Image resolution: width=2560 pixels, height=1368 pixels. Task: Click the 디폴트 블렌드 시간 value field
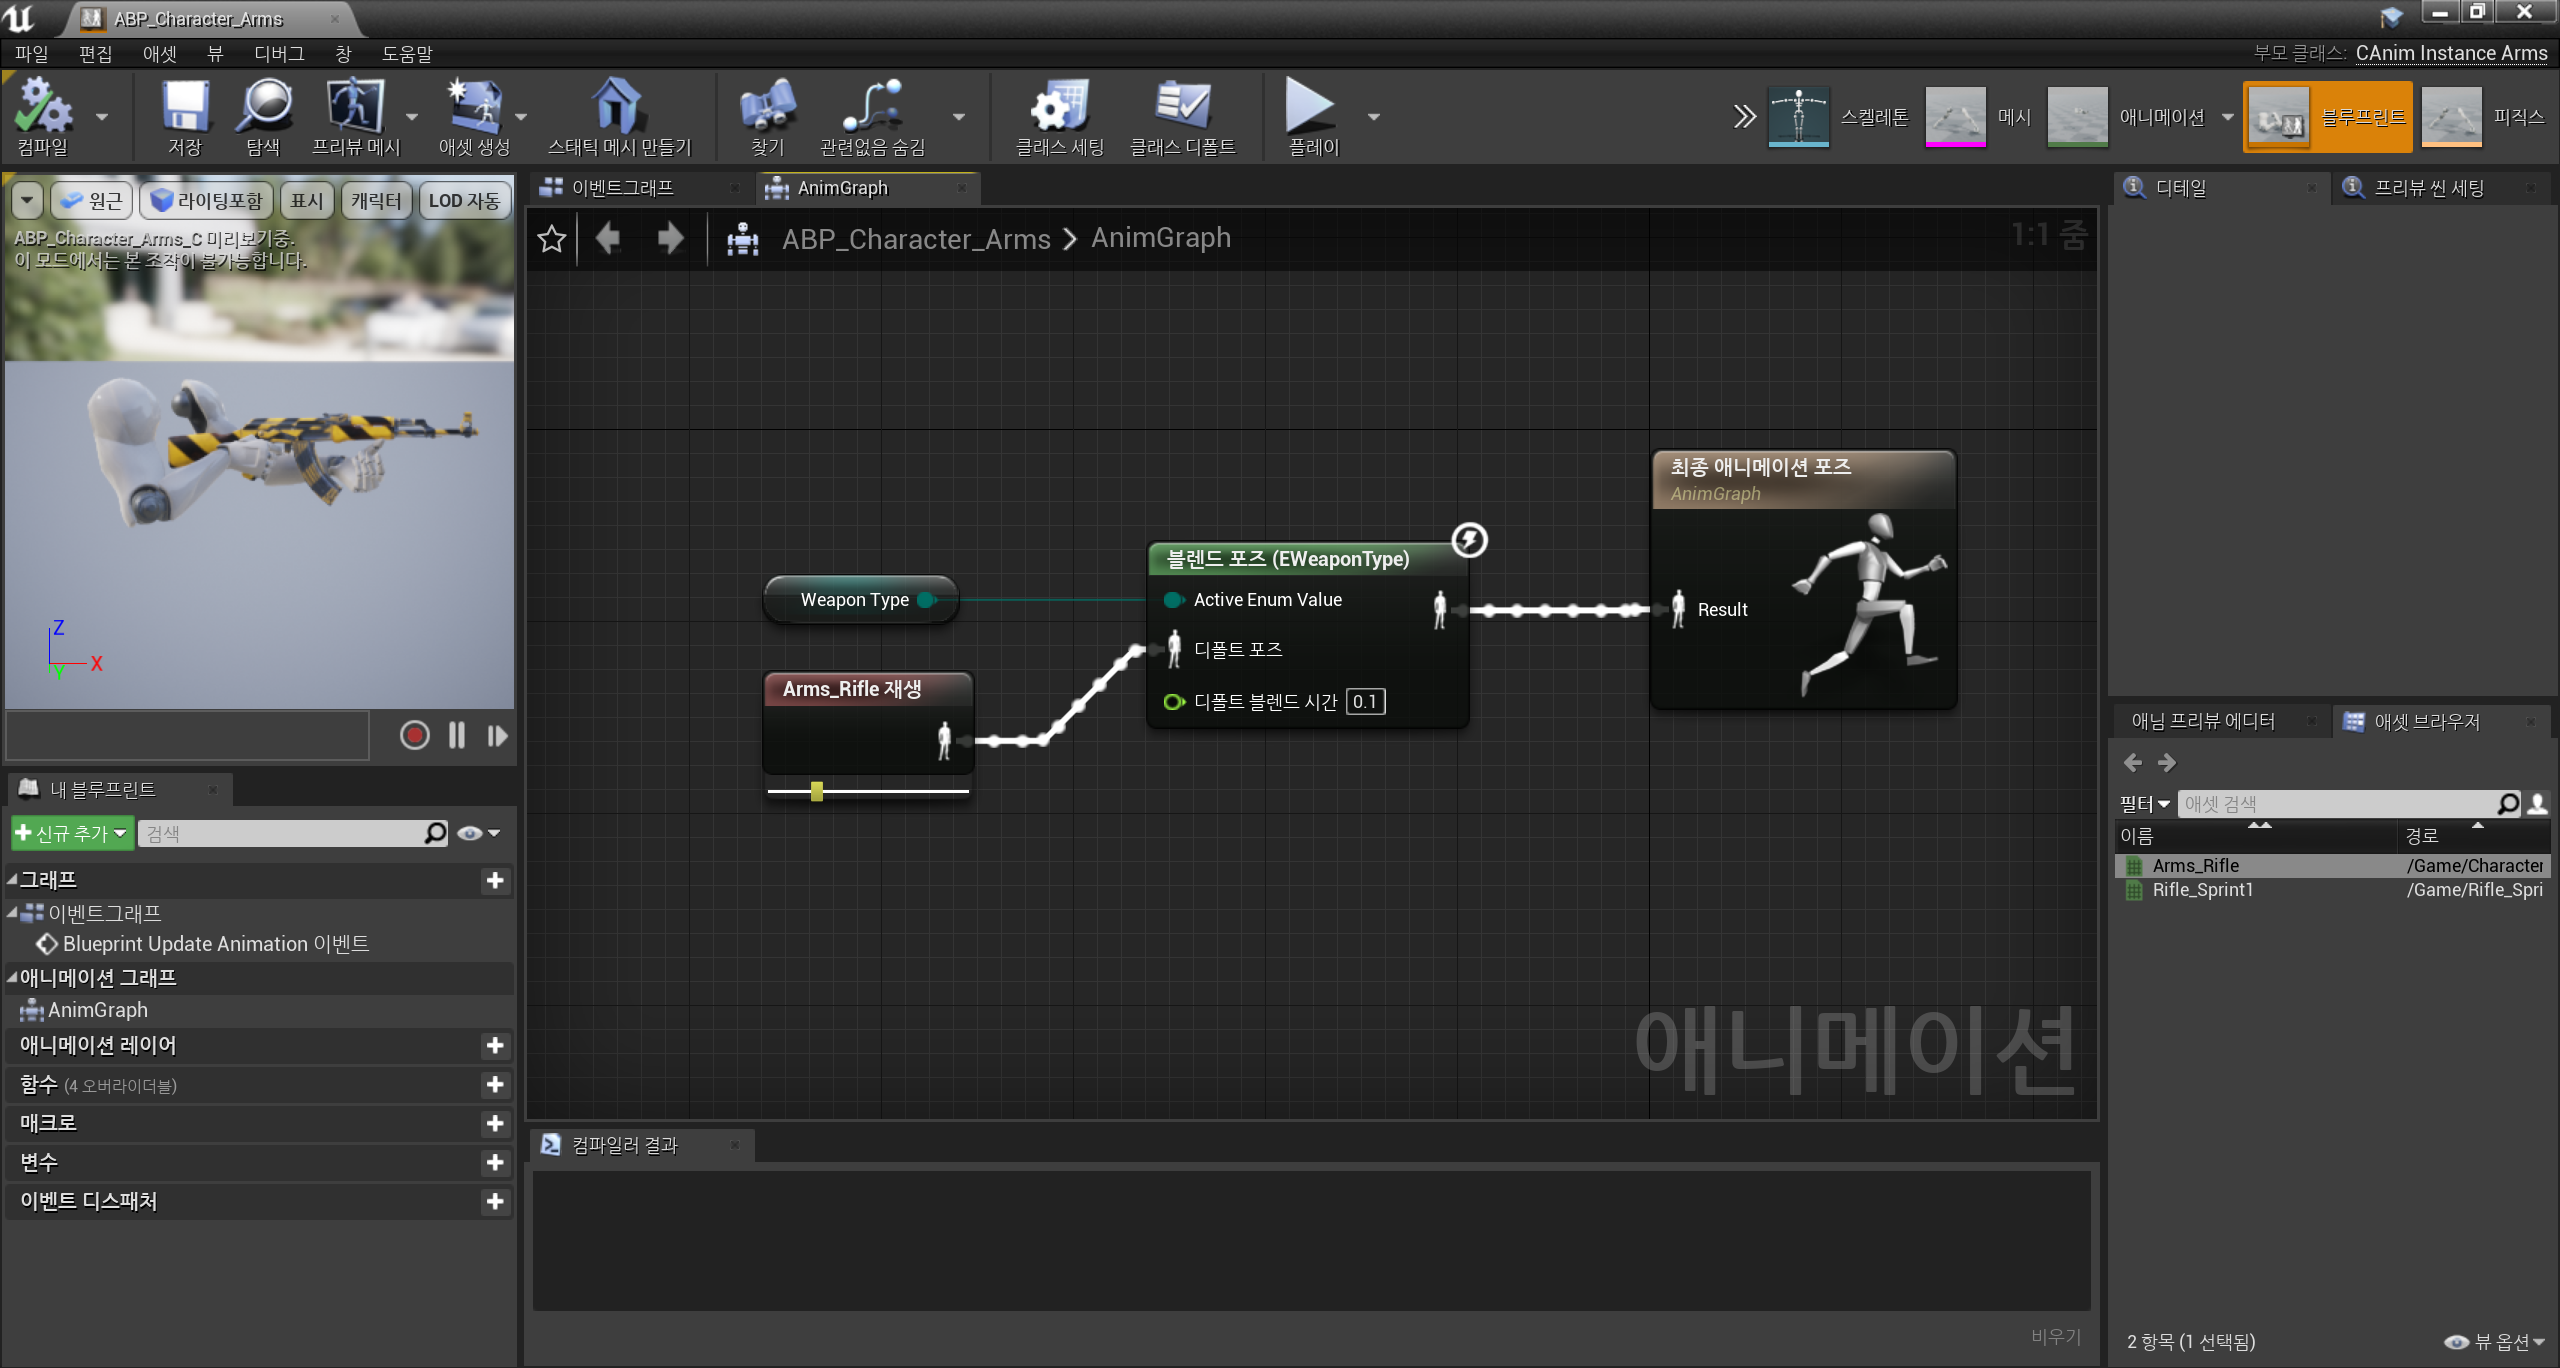[1365, 701]
